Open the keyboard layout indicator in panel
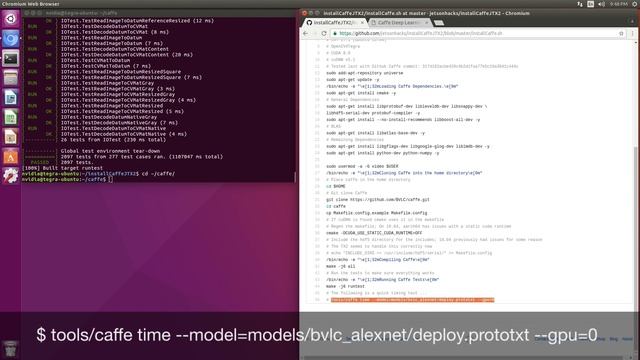Image resolution: width=640 pixels, height=360 pixels. (591, 4)
